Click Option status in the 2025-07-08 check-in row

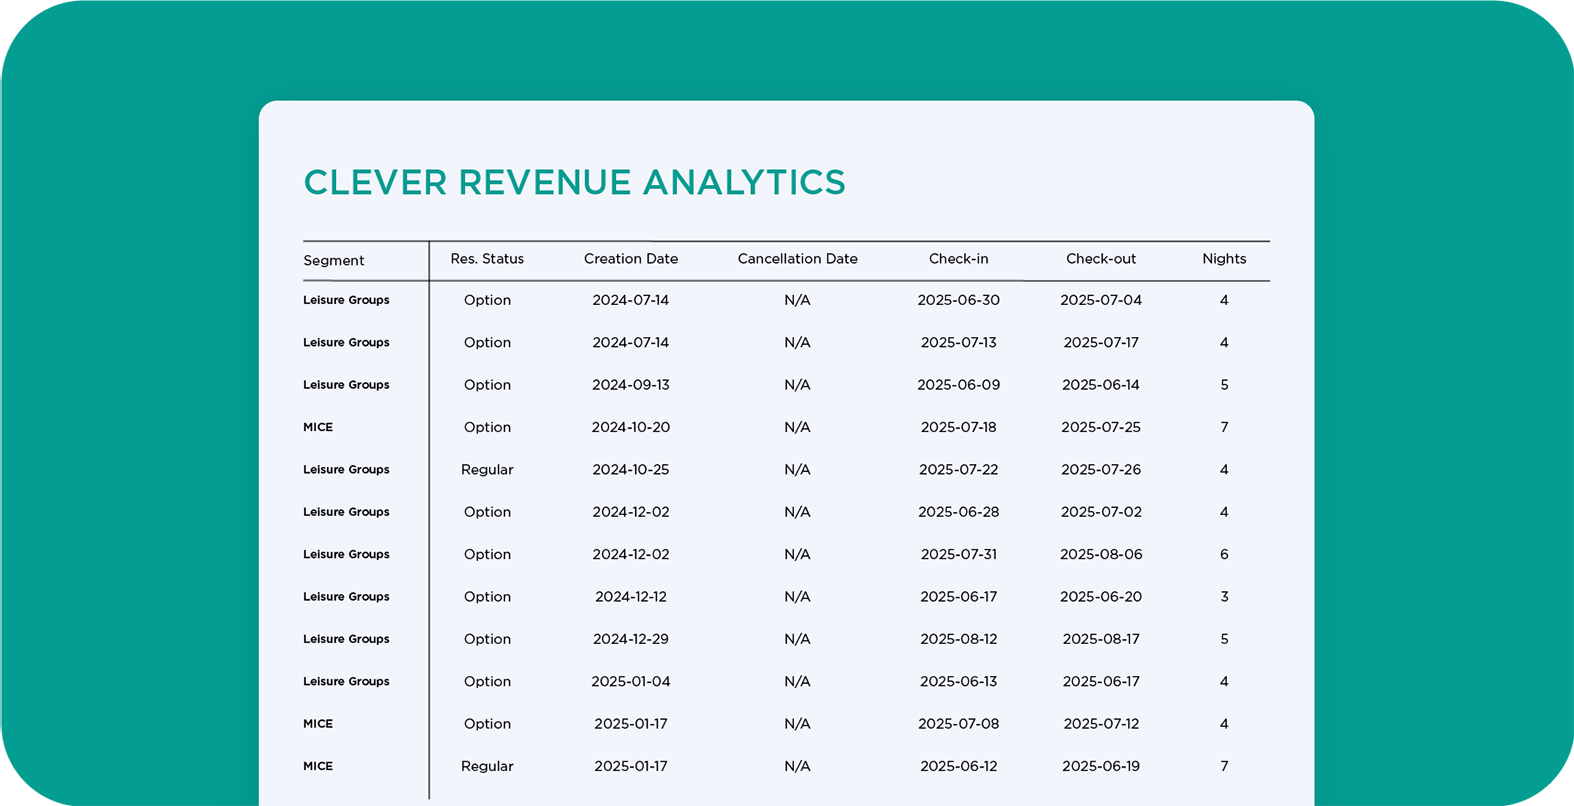(x=487, y=724)
